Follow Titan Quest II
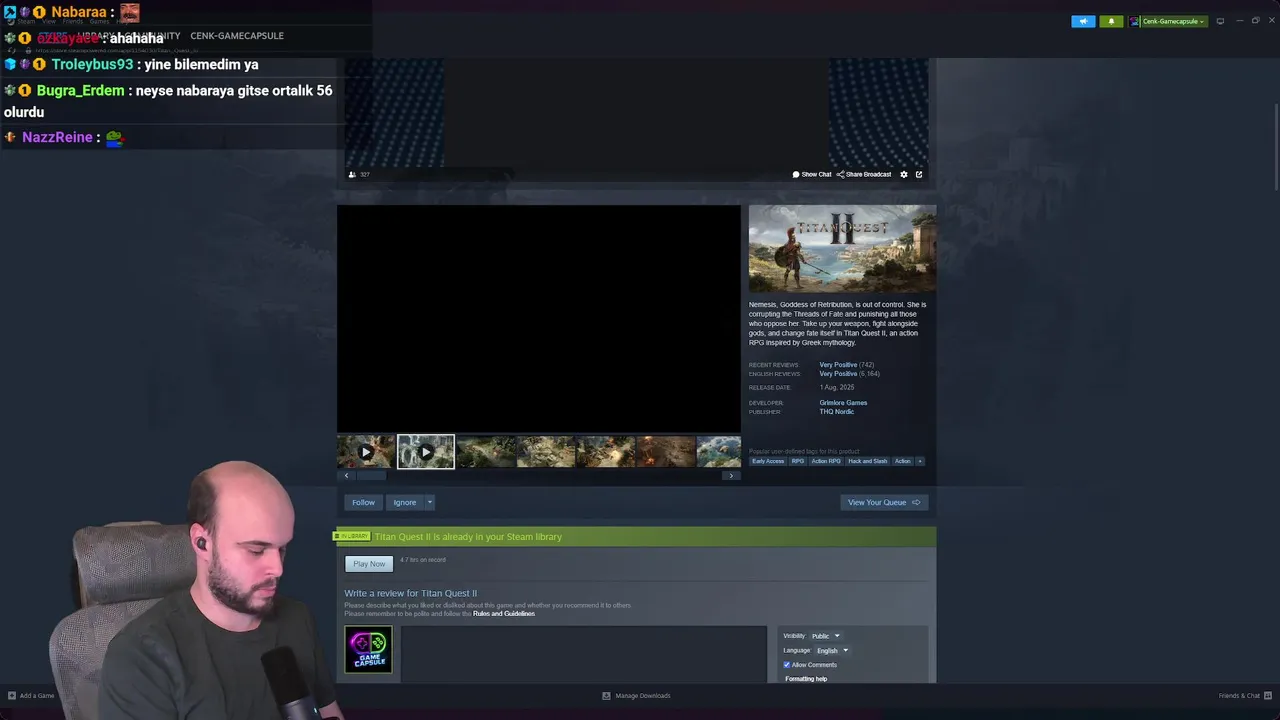 [x=363, y=503]
